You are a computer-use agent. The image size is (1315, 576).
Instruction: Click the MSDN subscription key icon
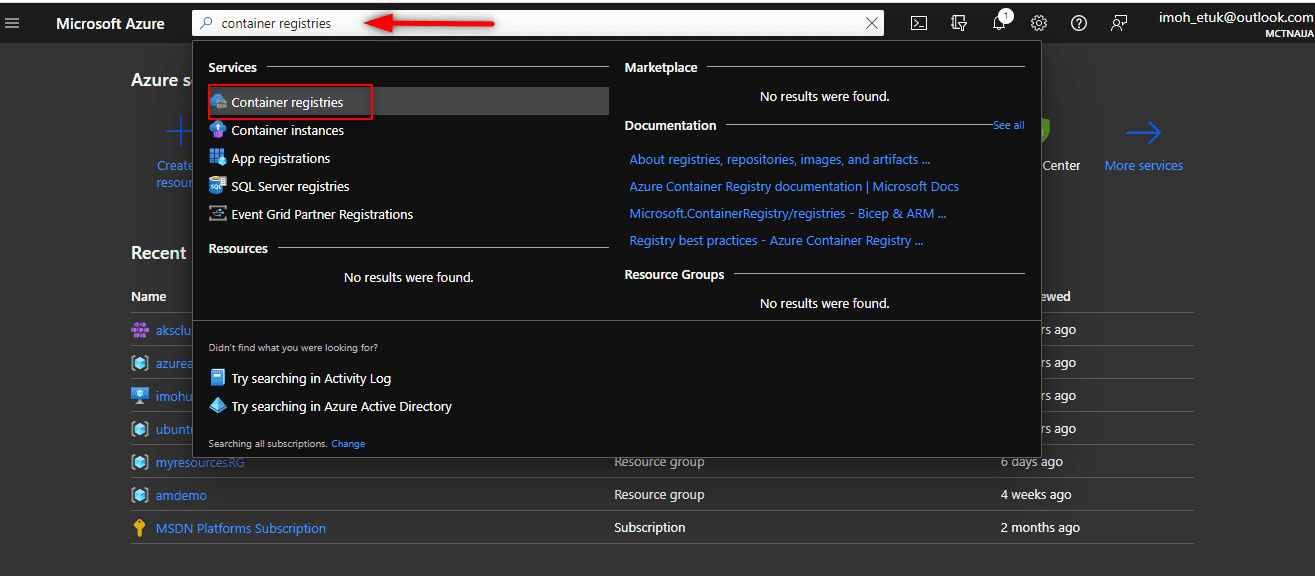pyautogui.click(x=140, y=528)
